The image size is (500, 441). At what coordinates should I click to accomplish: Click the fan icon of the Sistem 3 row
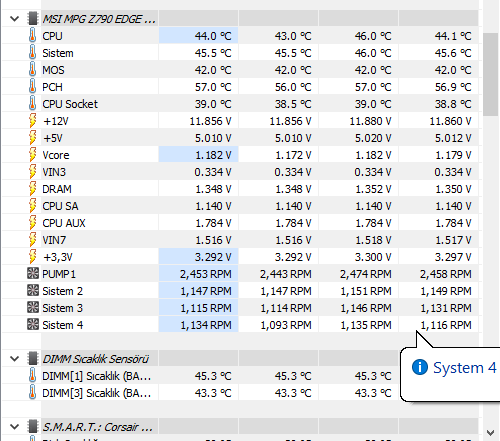click(33, 308)
